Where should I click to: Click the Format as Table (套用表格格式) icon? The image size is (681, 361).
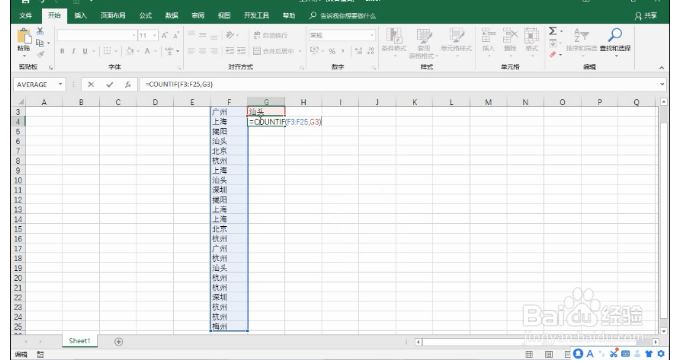point(424,36)
